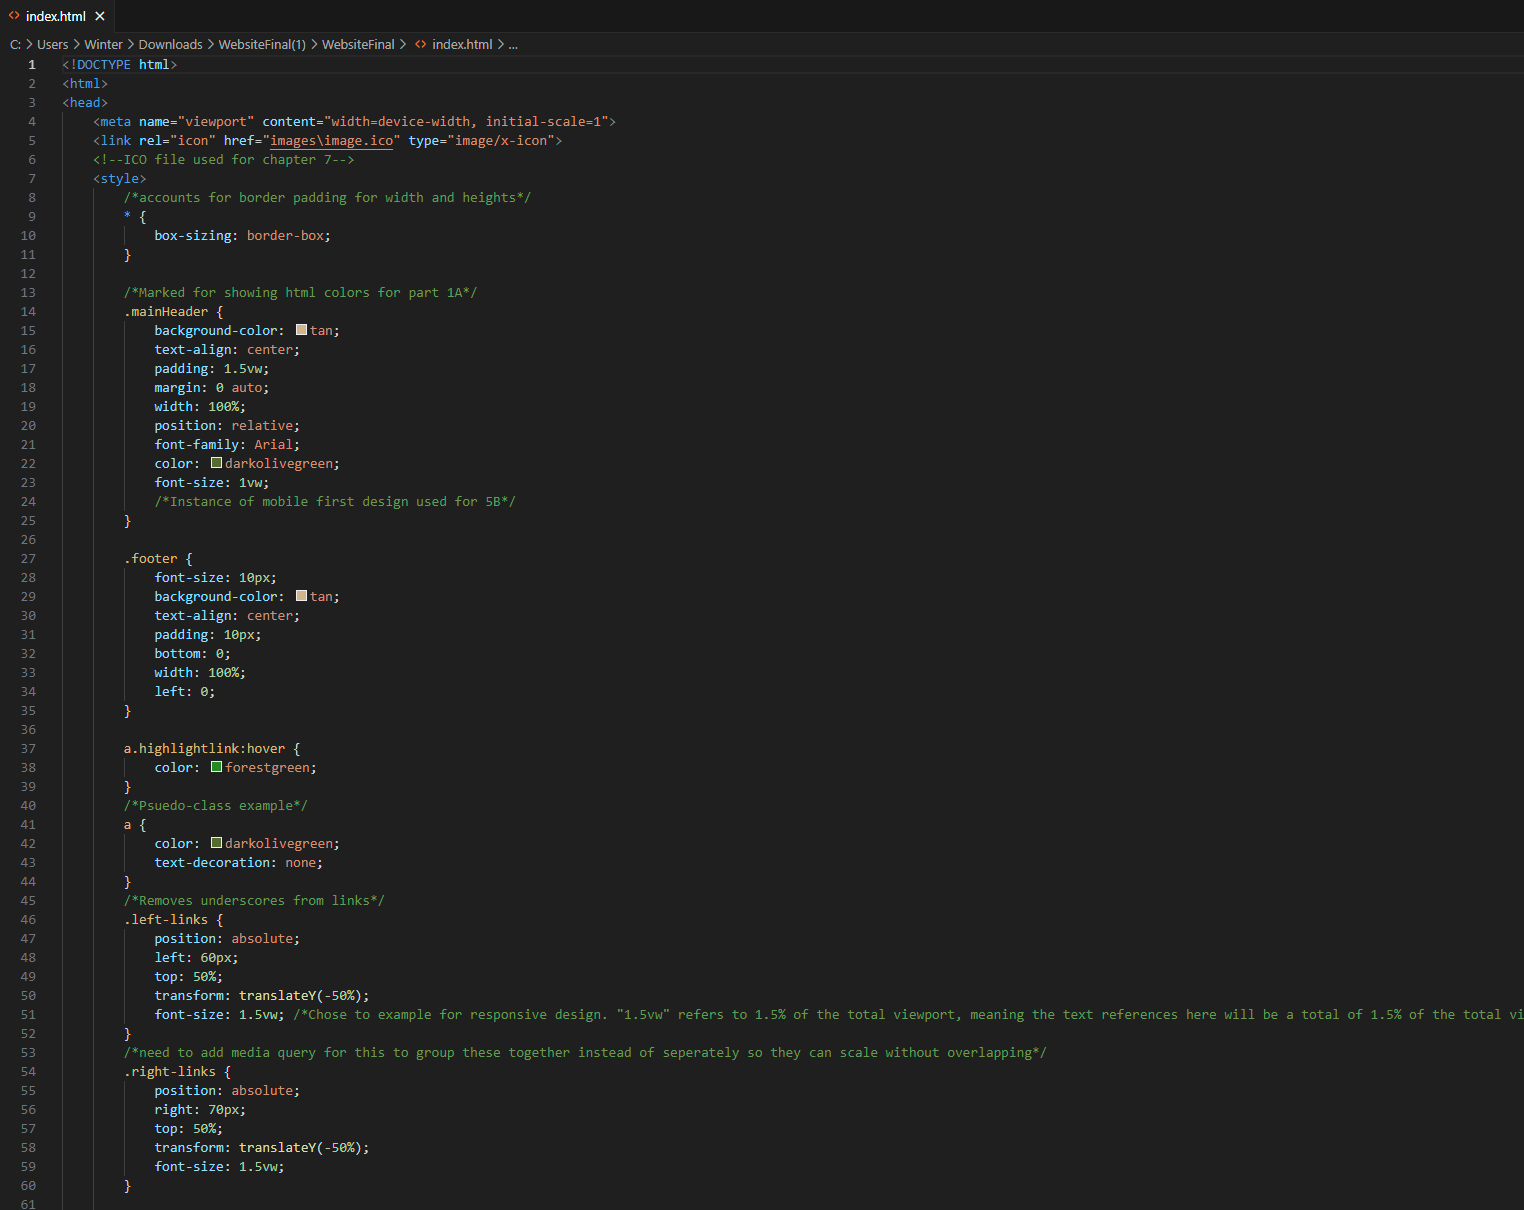The height and width of the screenshot is (1210, 1524).
Task: Click the <style> opening tag
Action: [x=120, y=179]
